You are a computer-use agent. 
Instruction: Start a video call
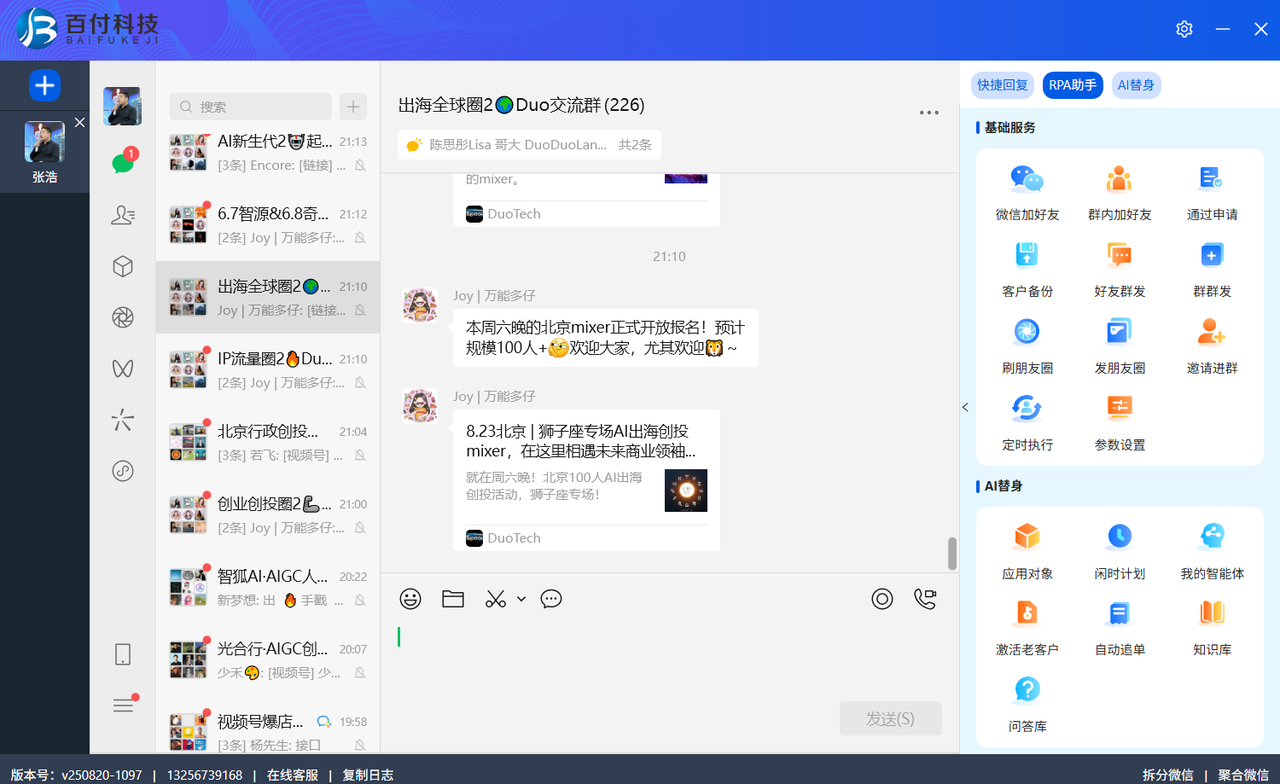(x=923, y=598)
